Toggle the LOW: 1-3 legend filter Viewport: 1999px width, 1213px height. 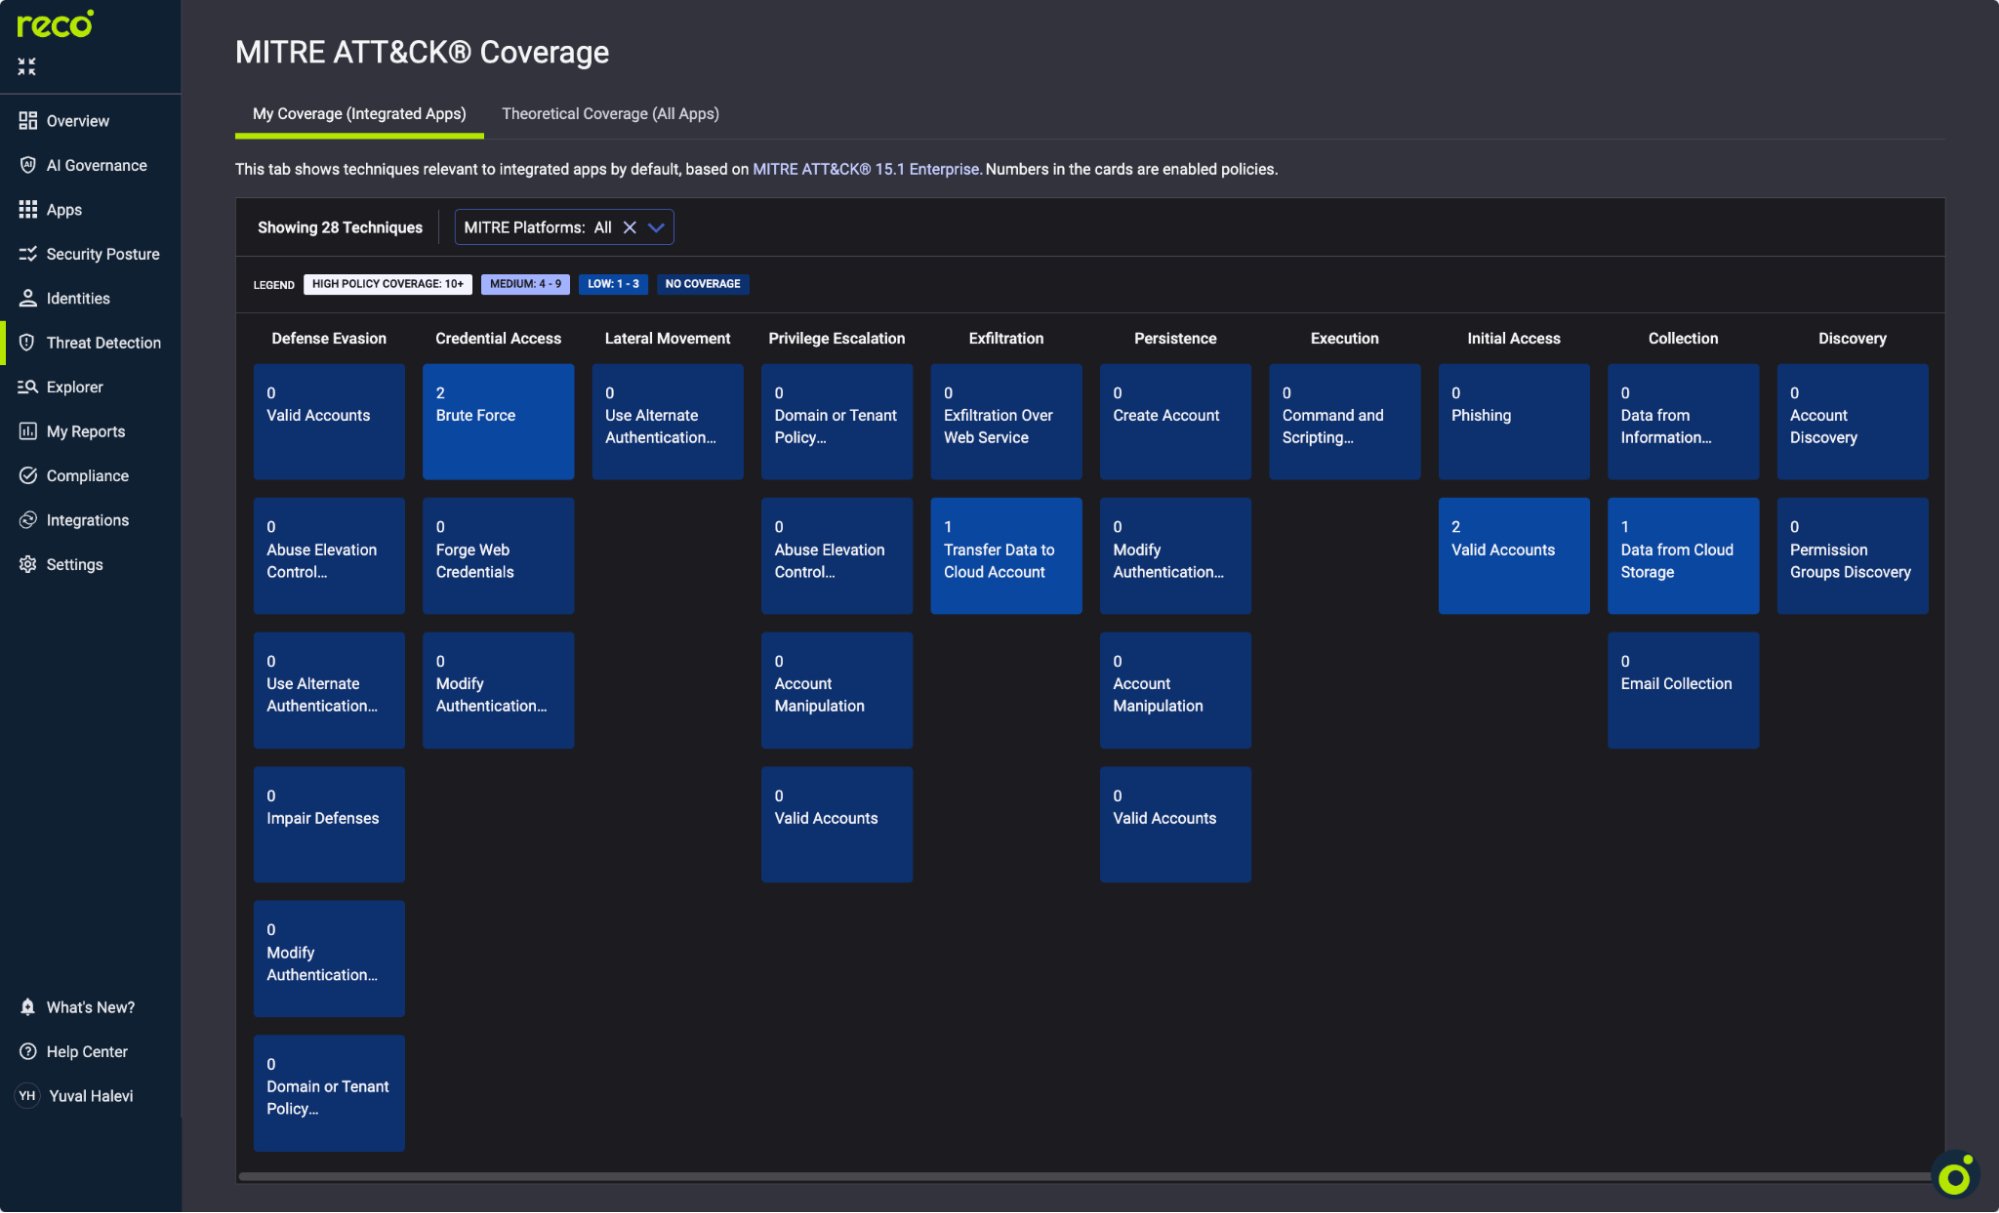[613, 284]
